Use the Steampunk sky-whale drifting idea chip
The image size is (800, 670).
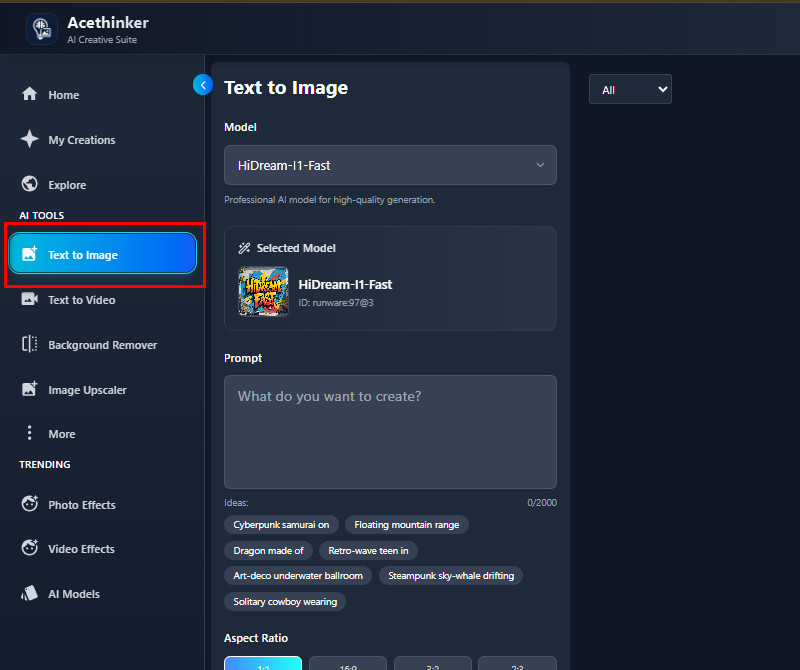(x=451, y=576)
